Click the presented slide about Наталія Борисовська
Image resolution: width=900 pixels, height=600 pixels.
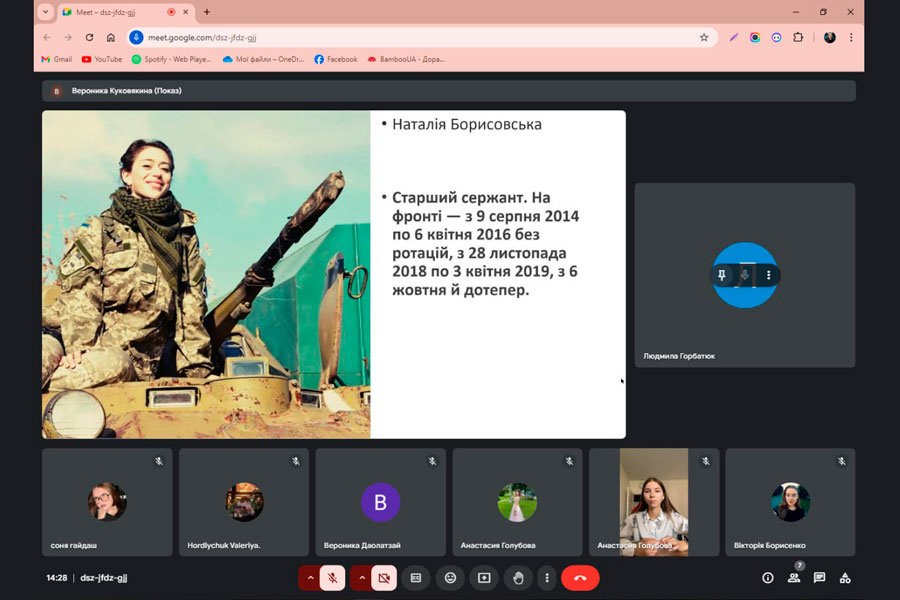(334, 274)
